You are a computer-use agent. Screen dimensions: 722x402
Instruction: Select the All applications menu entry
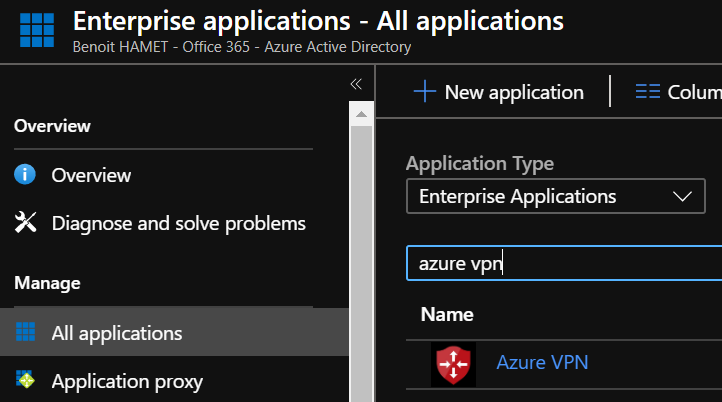pos(117,333)
